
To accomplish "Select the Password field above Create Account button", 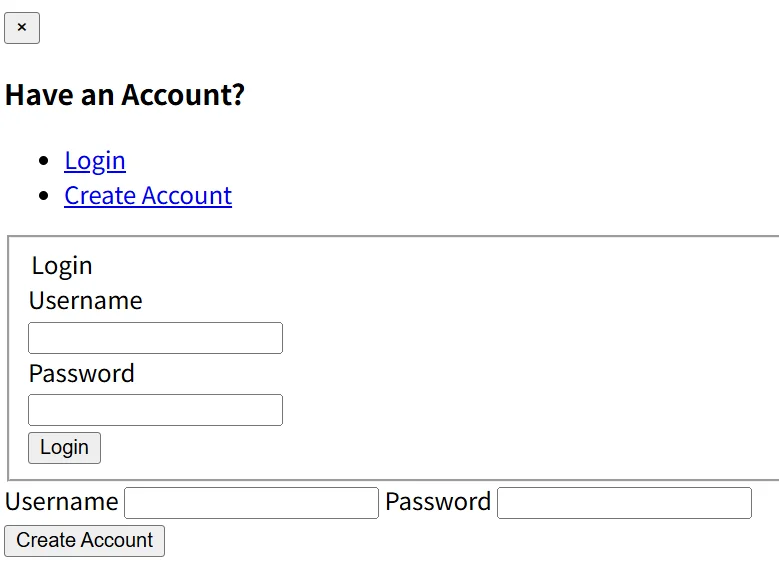I will pos(624,503).
